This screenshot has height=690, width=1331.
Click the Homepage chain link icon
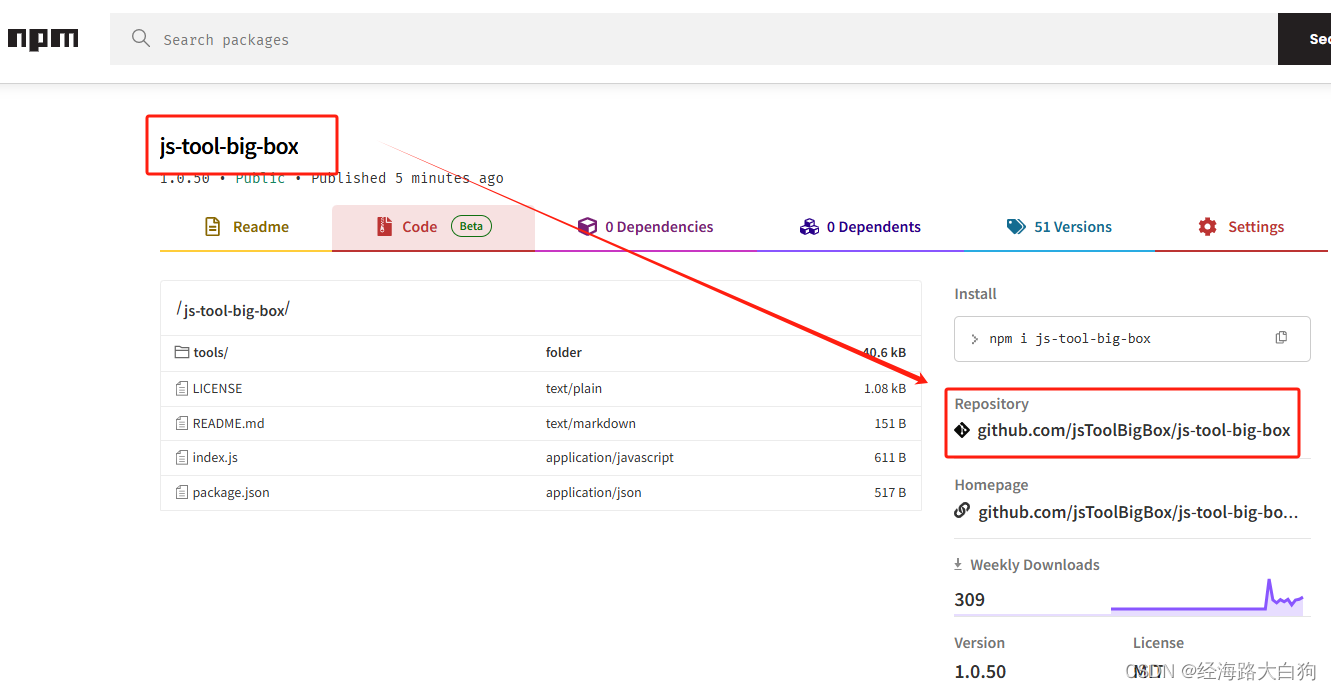pos(962,511)
